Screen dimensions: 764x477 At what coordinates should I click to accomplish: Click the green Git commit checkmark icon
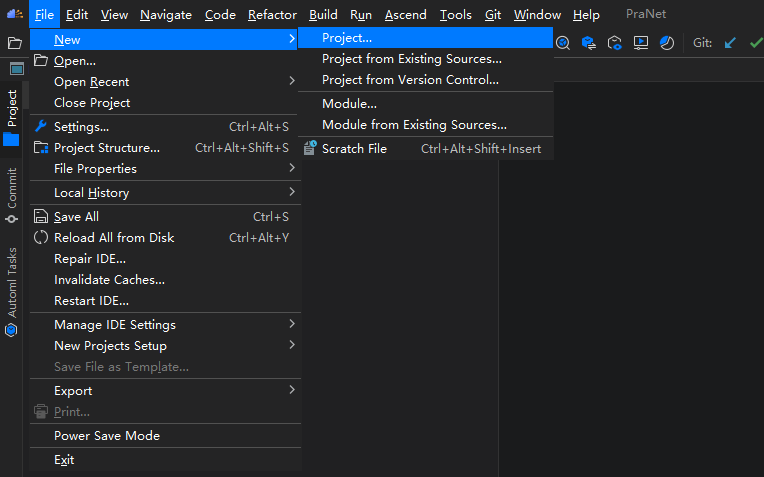(755, 43)
